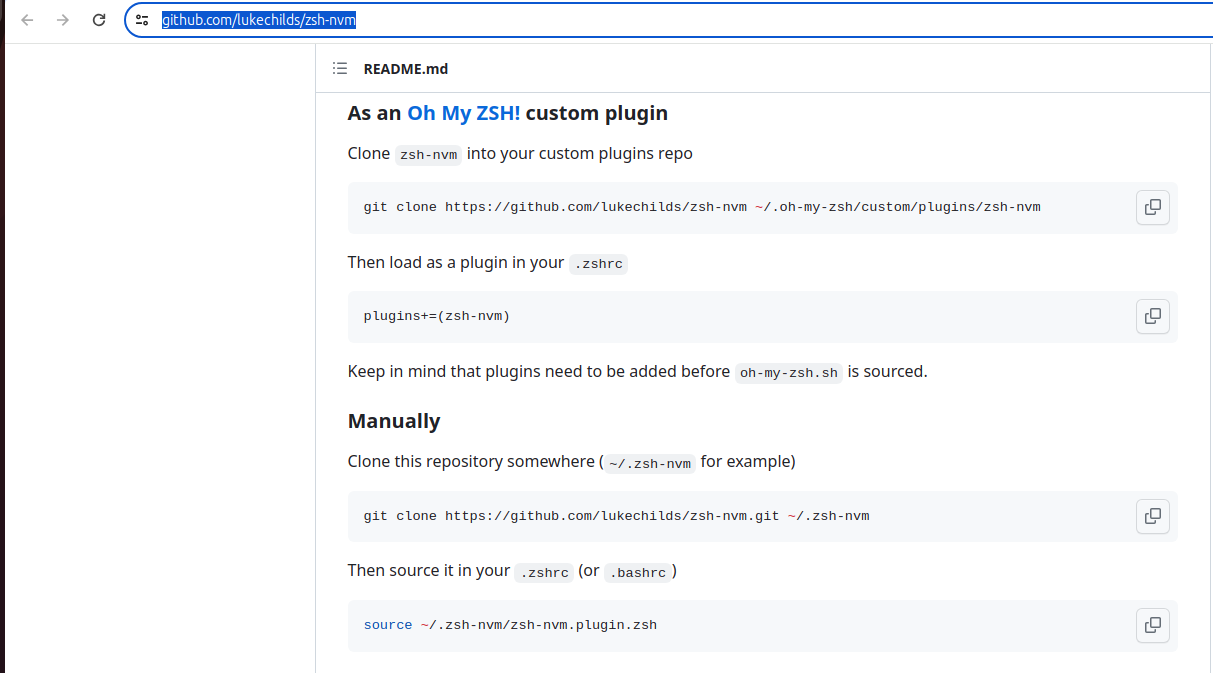The width and height of the screenshot is (1213, 673).
Task: Select the 'Clone this repository somewhere' sentence
Action: (x=572, y=462)
